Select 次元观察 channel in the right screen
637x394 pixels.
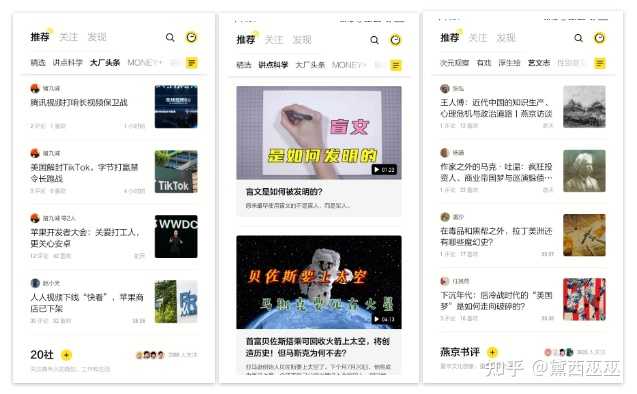(455, 63)
